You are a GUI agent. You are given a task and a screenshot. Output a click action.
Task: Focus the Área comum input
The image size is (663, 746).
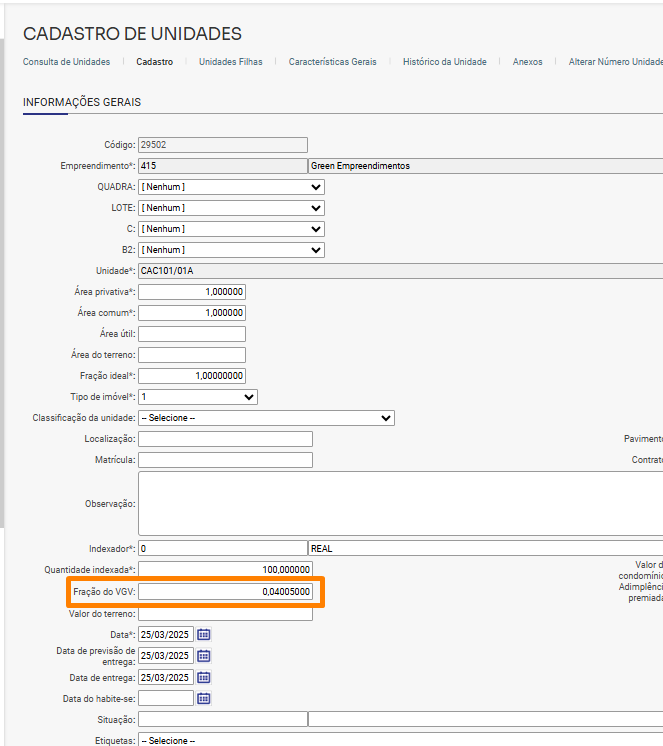point(192,313)
